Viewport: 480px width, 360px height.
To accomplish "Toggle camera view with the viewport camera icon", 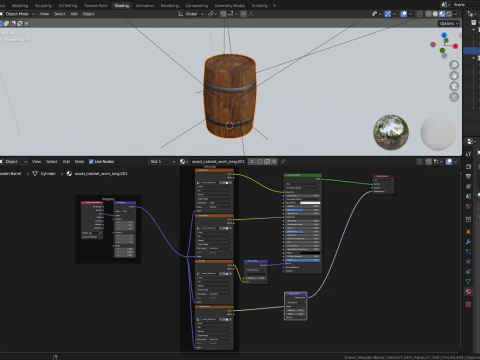I will pos(454,86).
